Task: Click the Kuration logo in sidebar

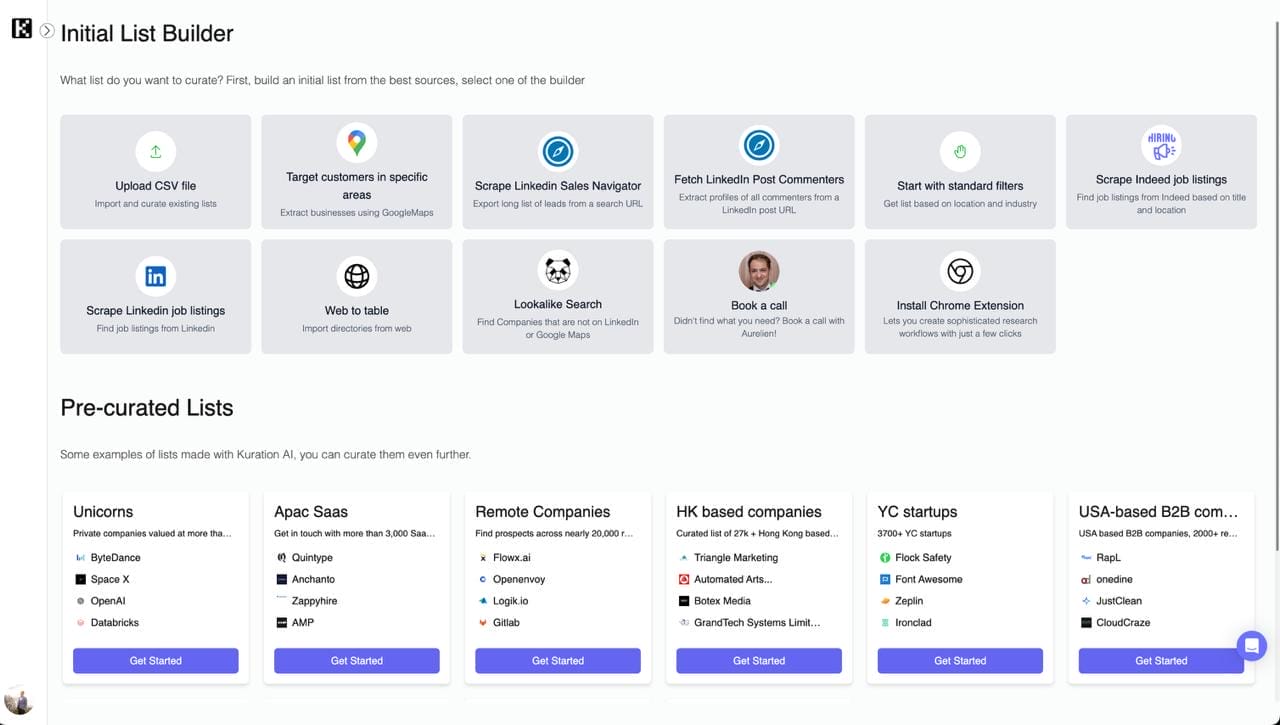Action: point(21,29)
